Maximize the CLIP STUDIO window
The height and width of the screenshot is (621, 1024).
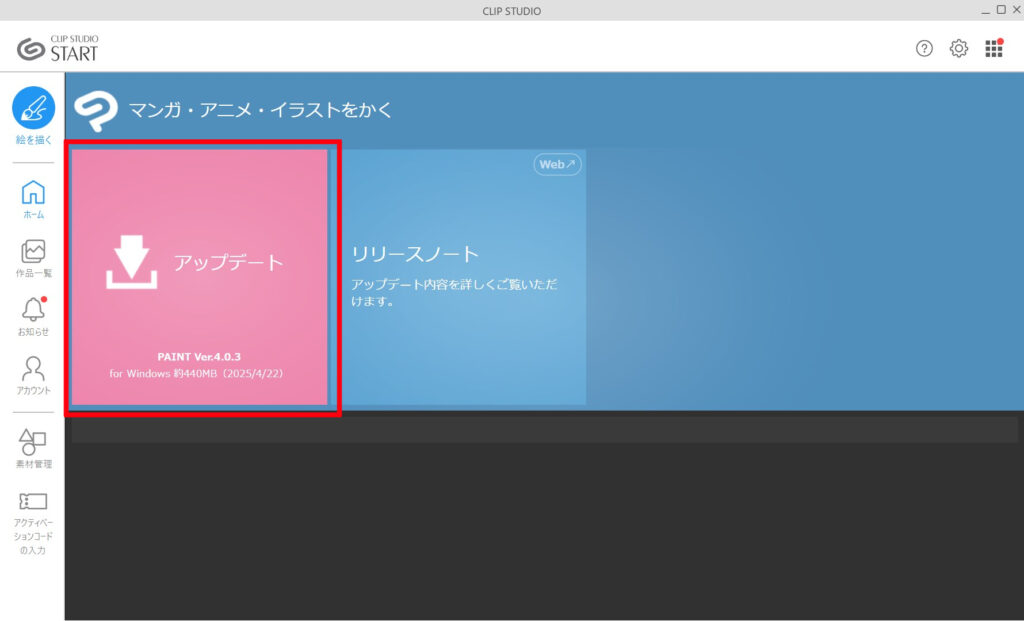pyautogui.click(x=1001, y=10)
